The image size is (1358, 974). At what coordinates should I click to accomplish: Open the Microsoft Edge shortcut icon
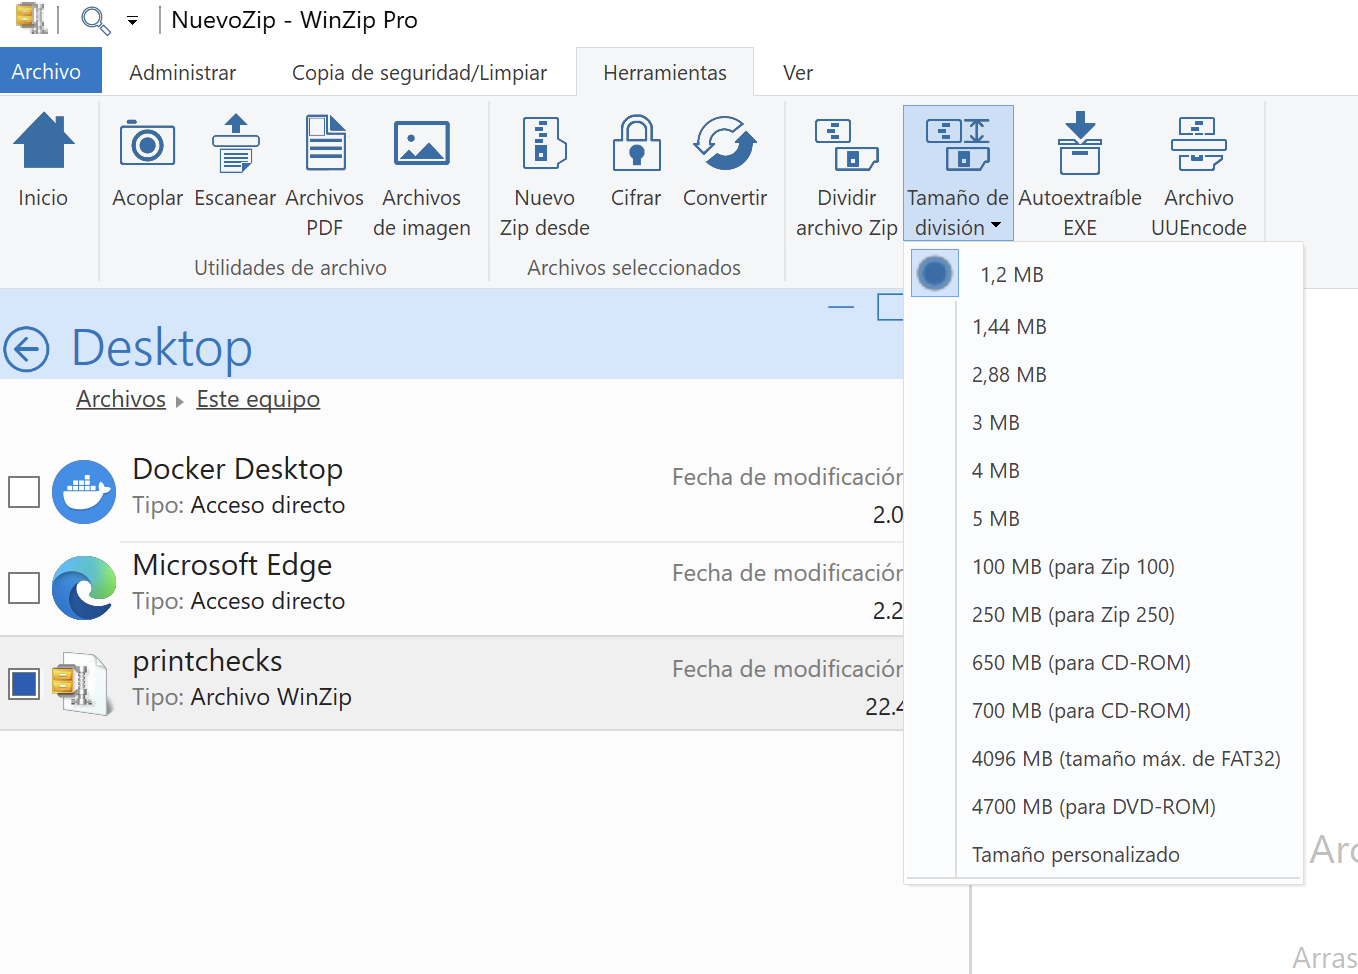[84, 588]
